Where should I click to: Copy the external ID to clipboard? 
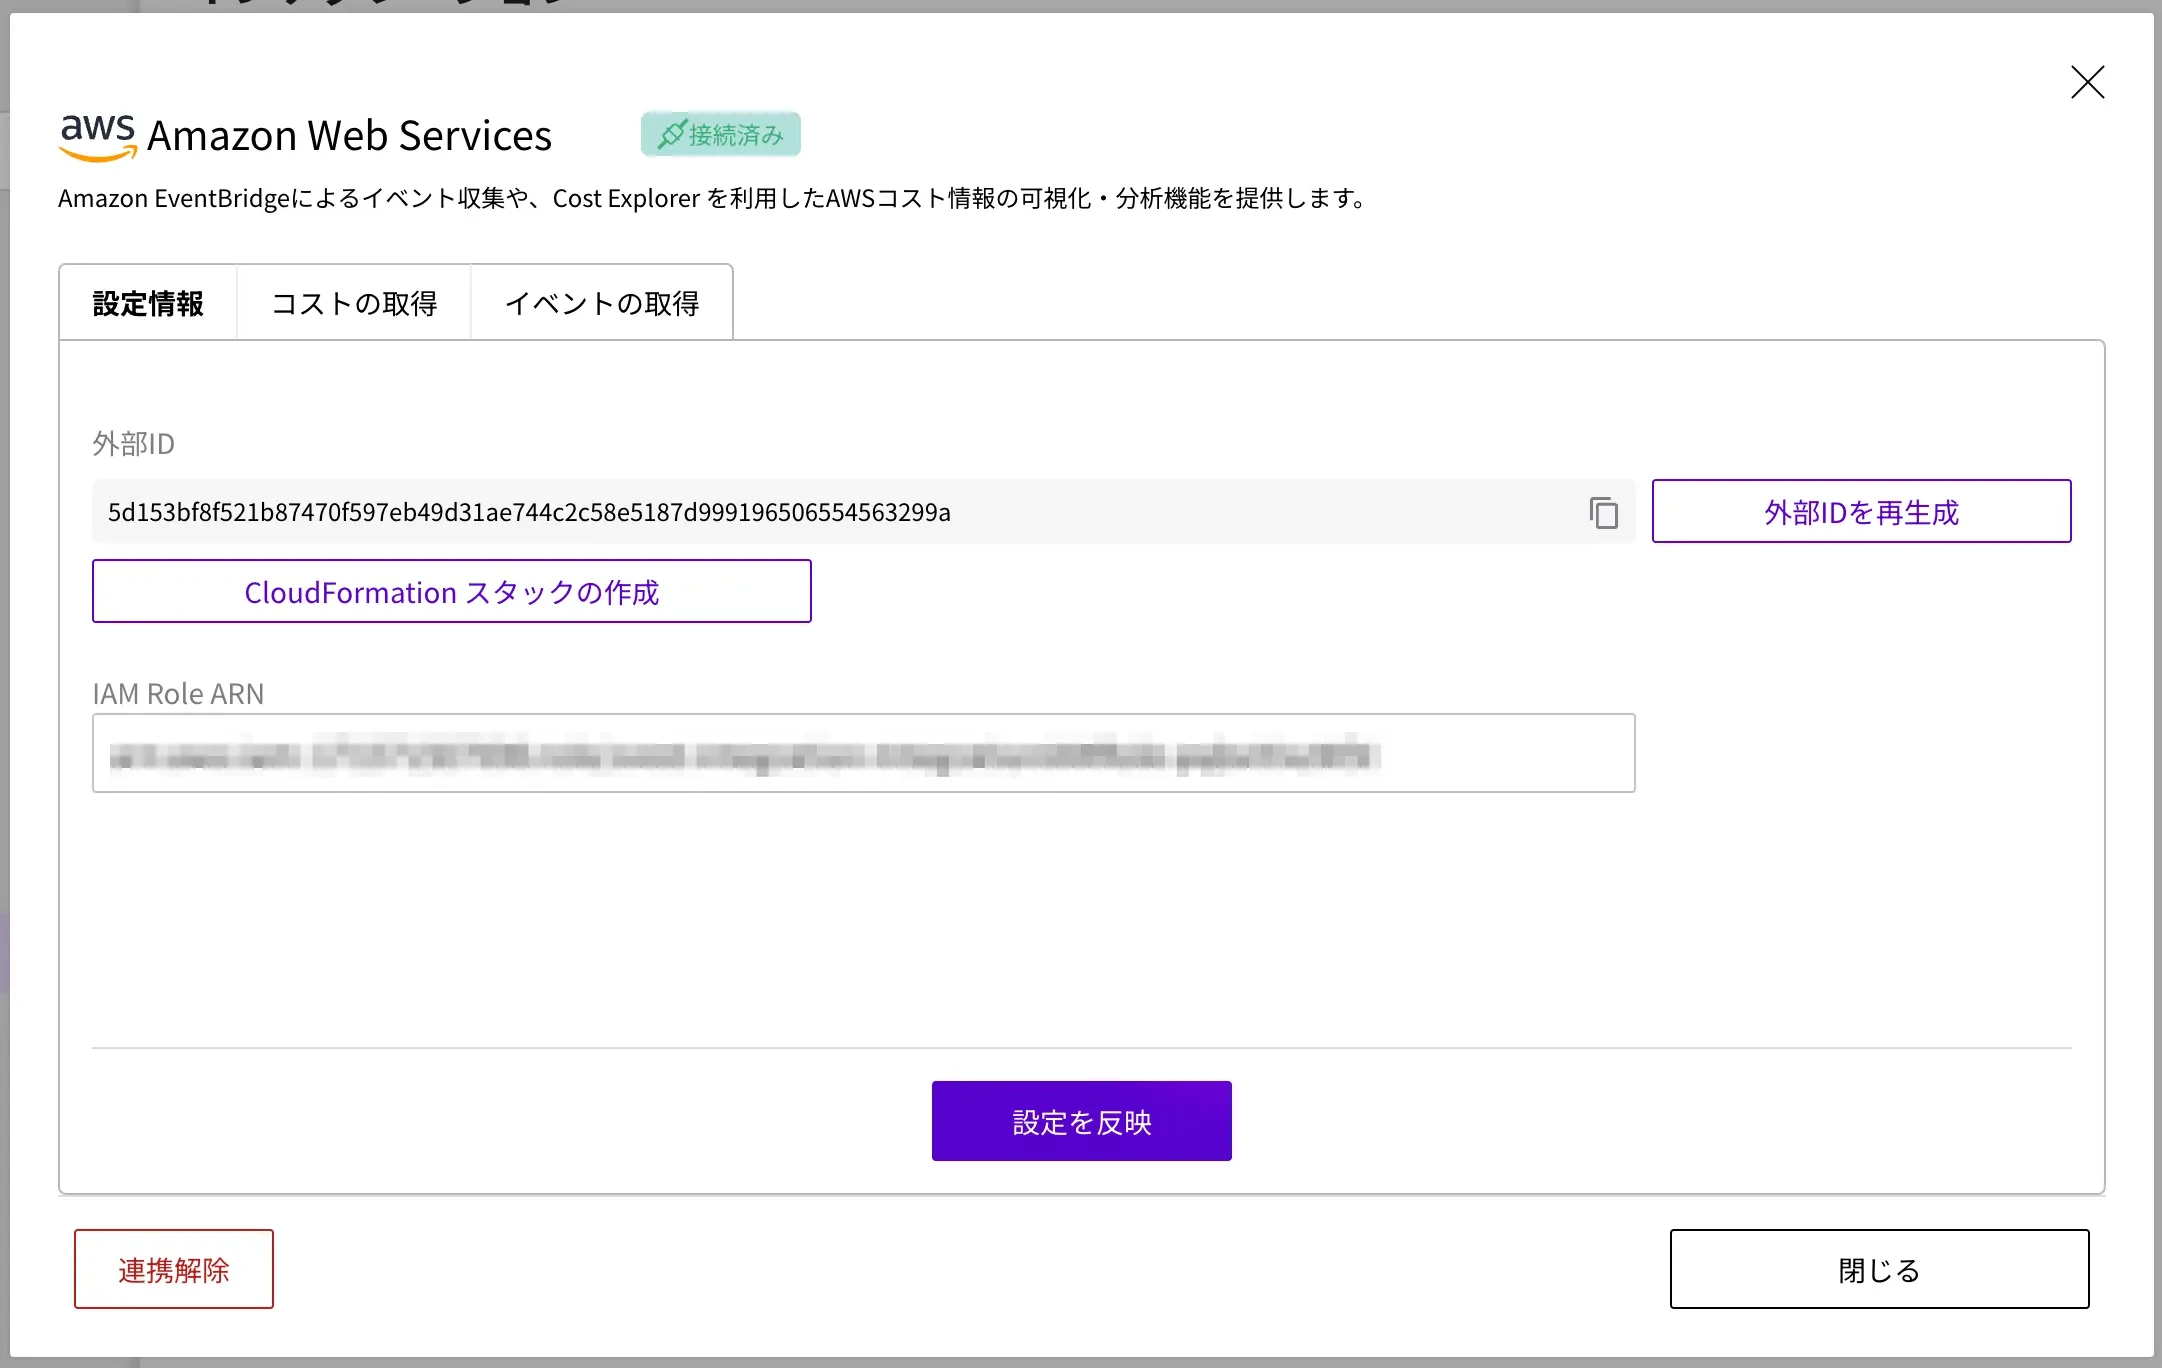(x=1603, y=513)
